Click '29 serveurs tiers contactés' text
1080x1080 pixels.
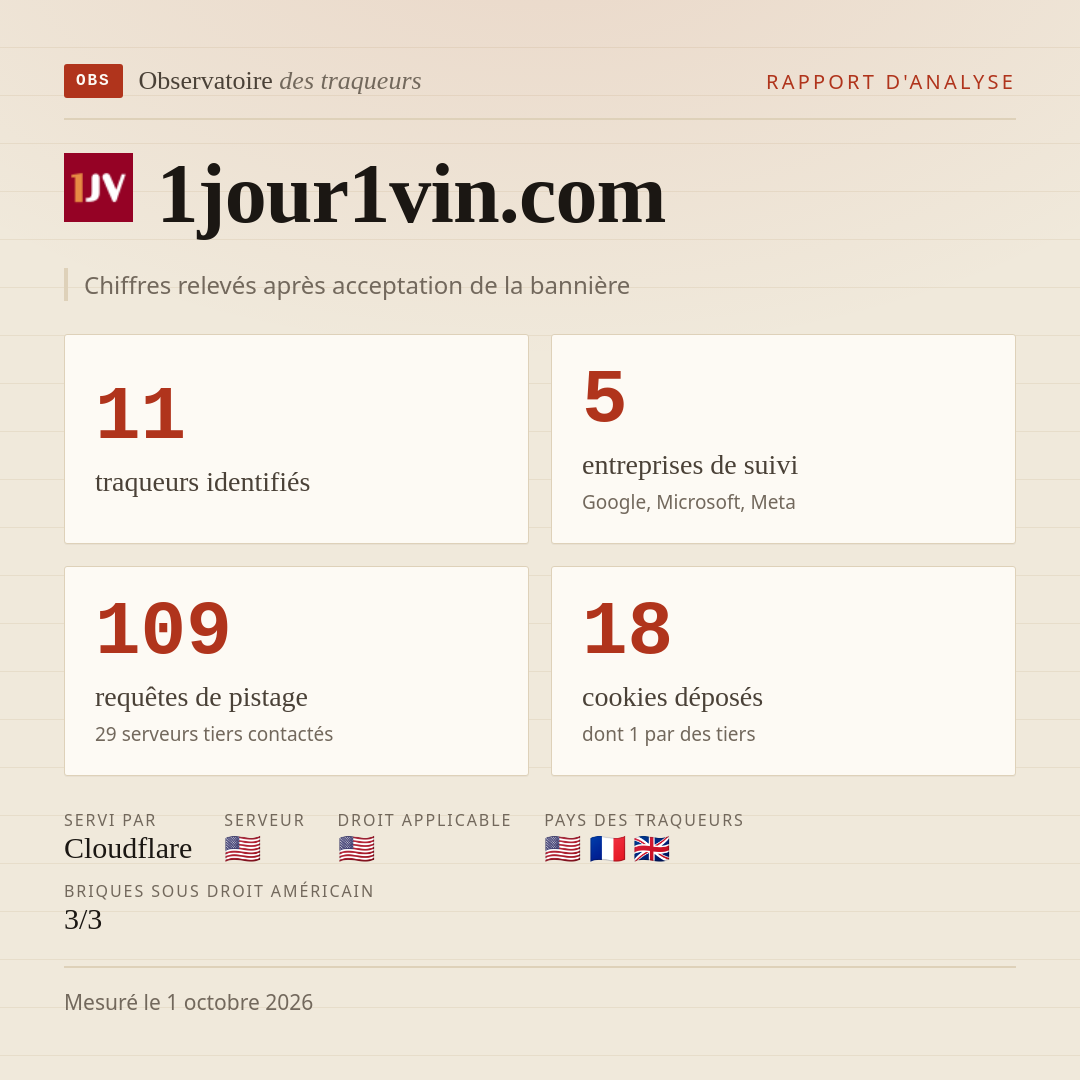point(214,734)
